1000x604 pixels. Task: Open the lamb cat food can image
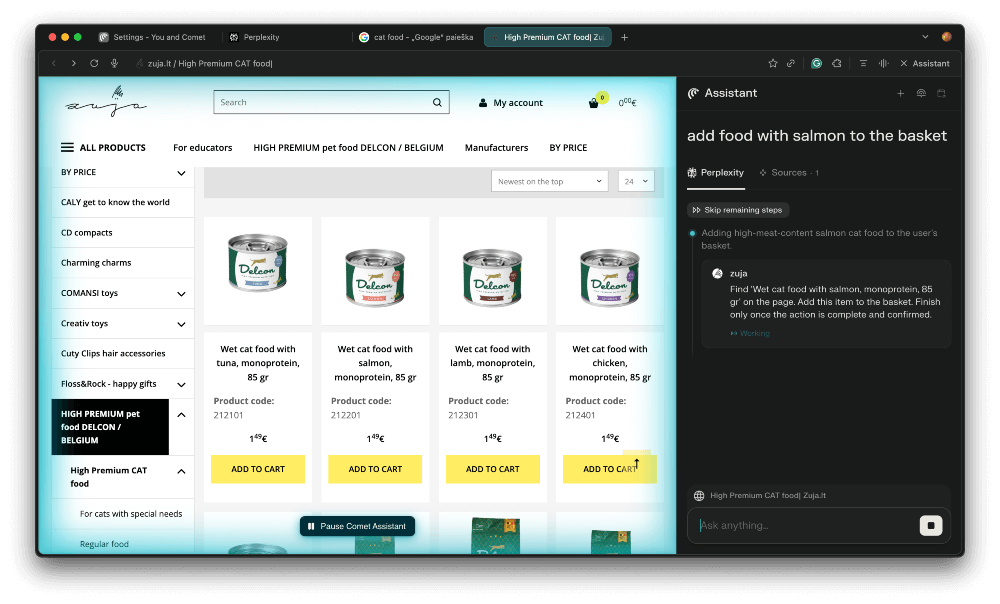(x=492, y=277)
